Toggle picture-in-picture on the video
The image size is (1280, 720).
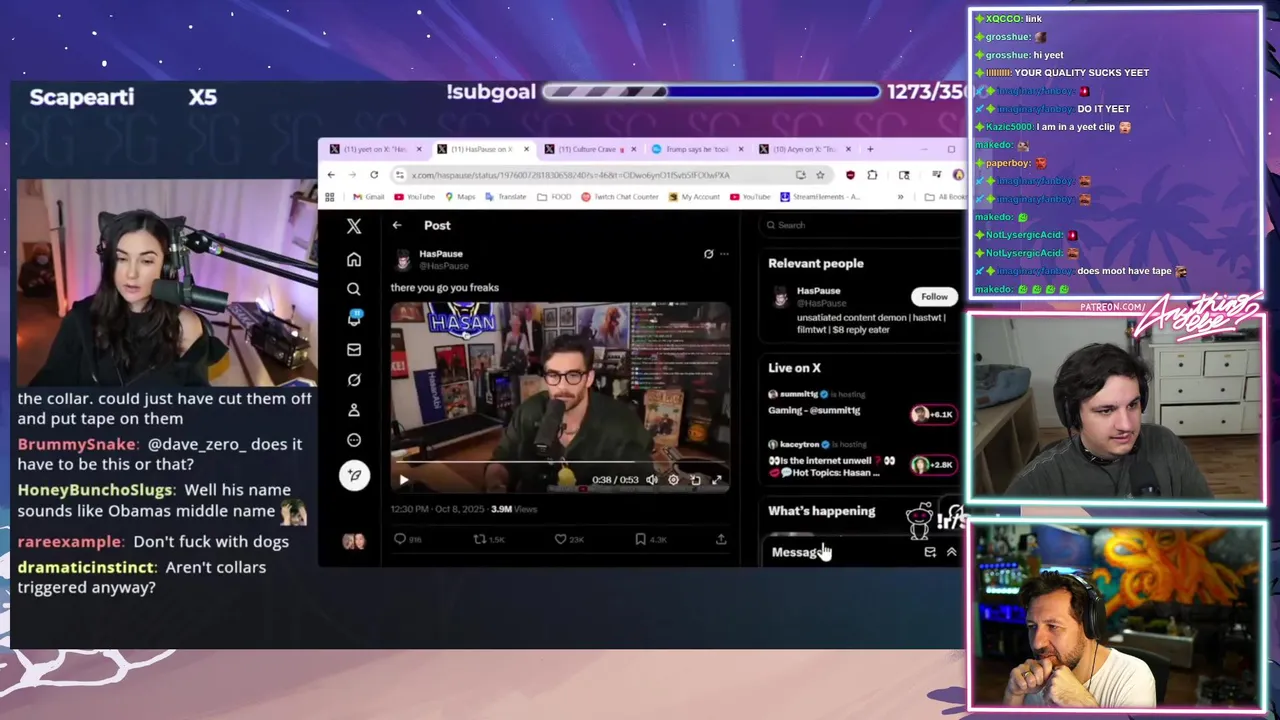[x=696, y=480]
